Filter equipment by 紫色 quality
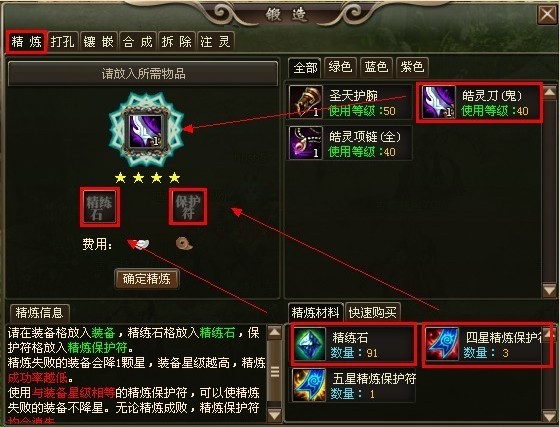The width and height of the screenshot is (559, 427). [412, 67]
